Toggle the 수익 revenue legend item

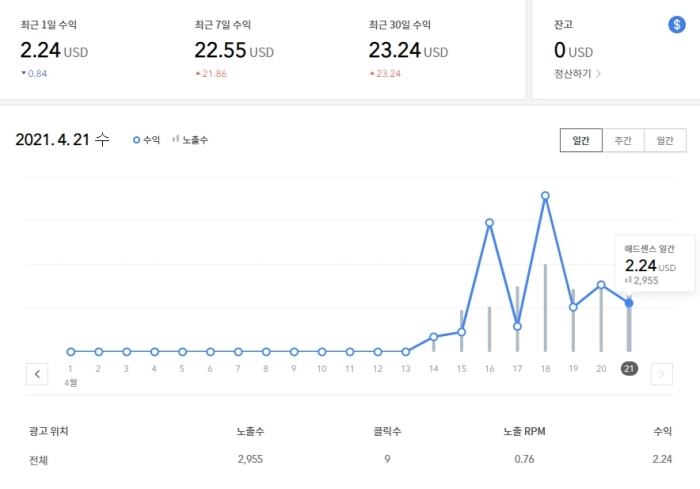146,140
